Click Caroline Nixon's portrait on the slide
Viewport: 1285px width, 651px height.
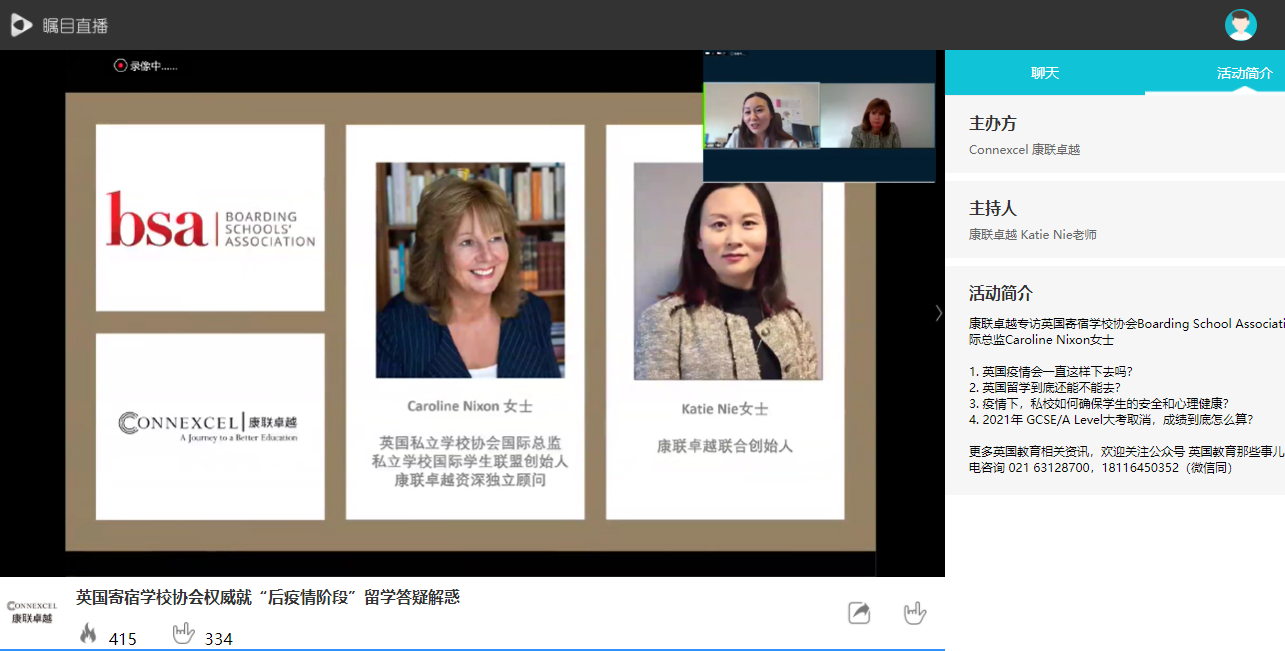(x=469, y=270)
